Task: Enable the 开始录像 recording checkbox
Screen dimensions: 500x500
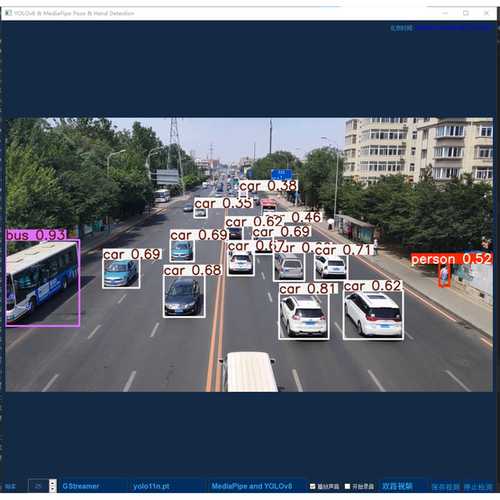Action: (347, 486)
